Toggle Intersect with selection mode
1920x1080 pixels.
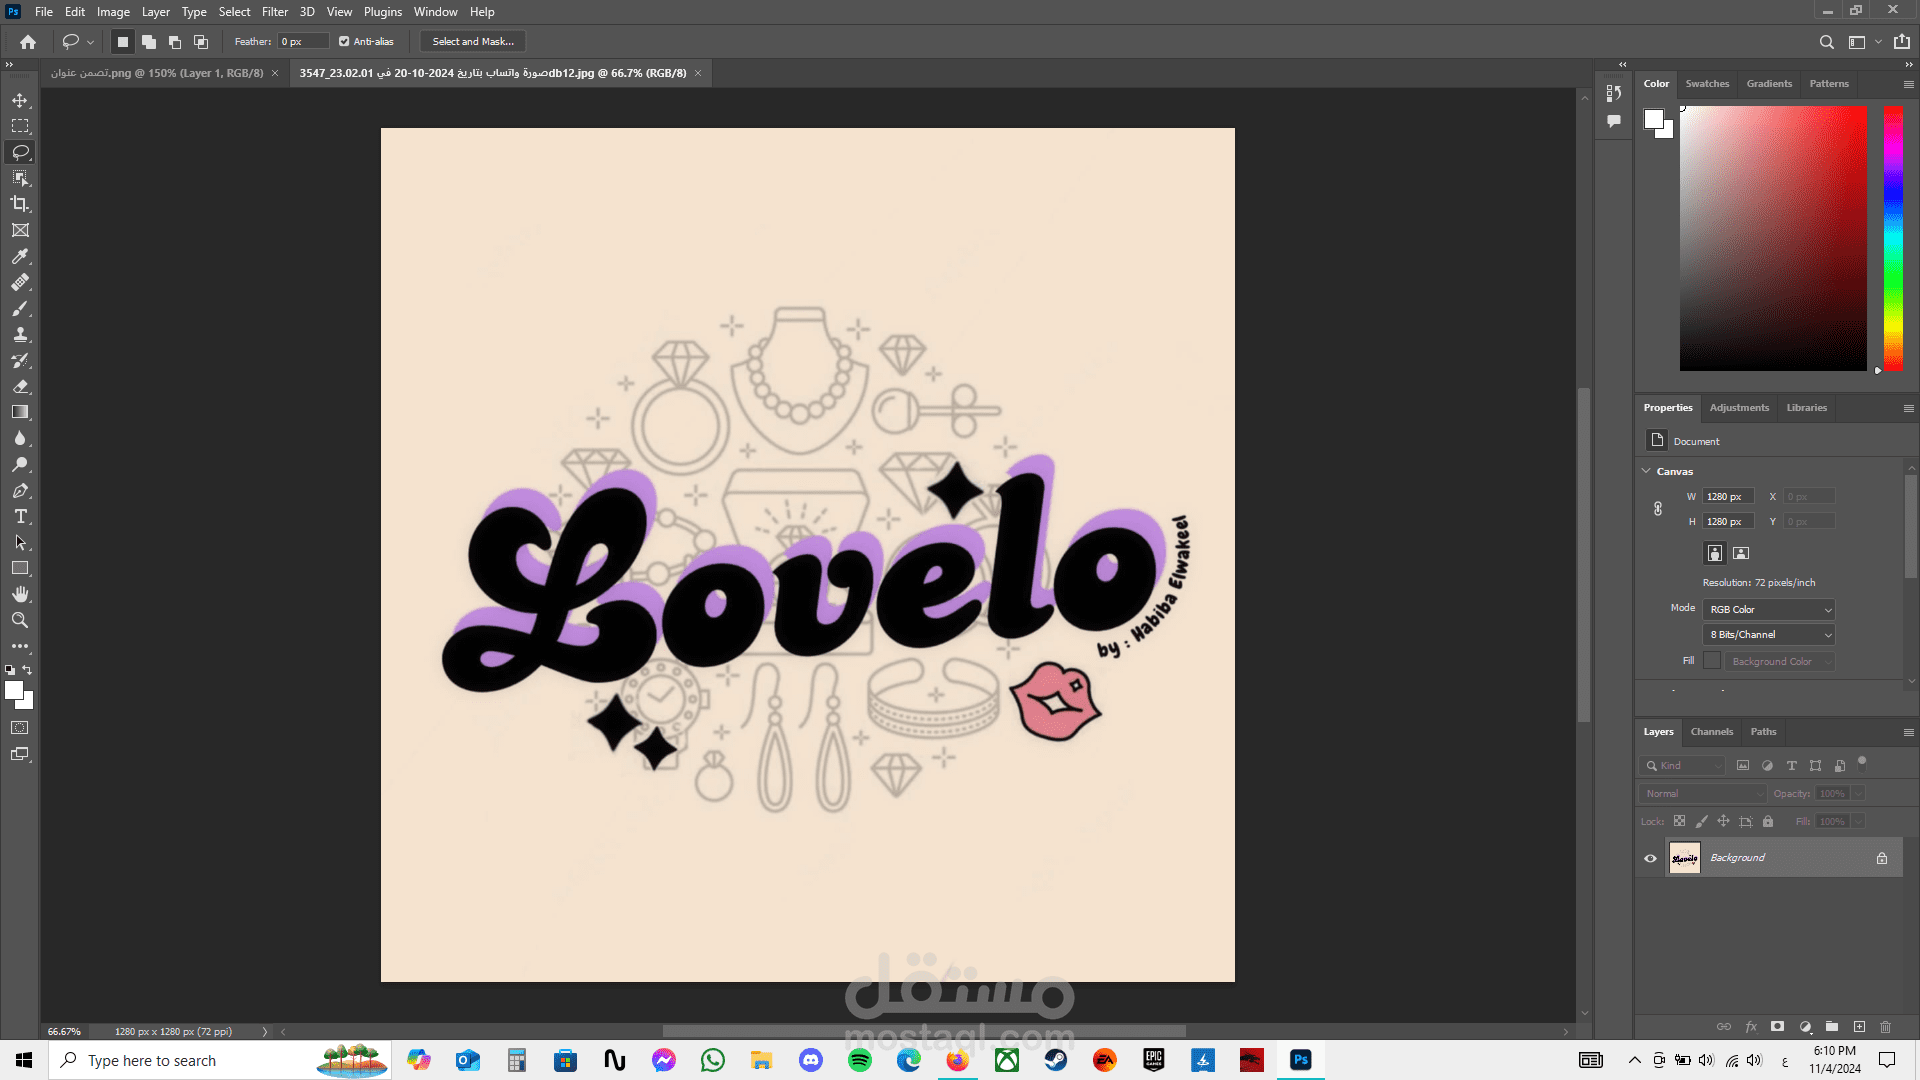201,42
